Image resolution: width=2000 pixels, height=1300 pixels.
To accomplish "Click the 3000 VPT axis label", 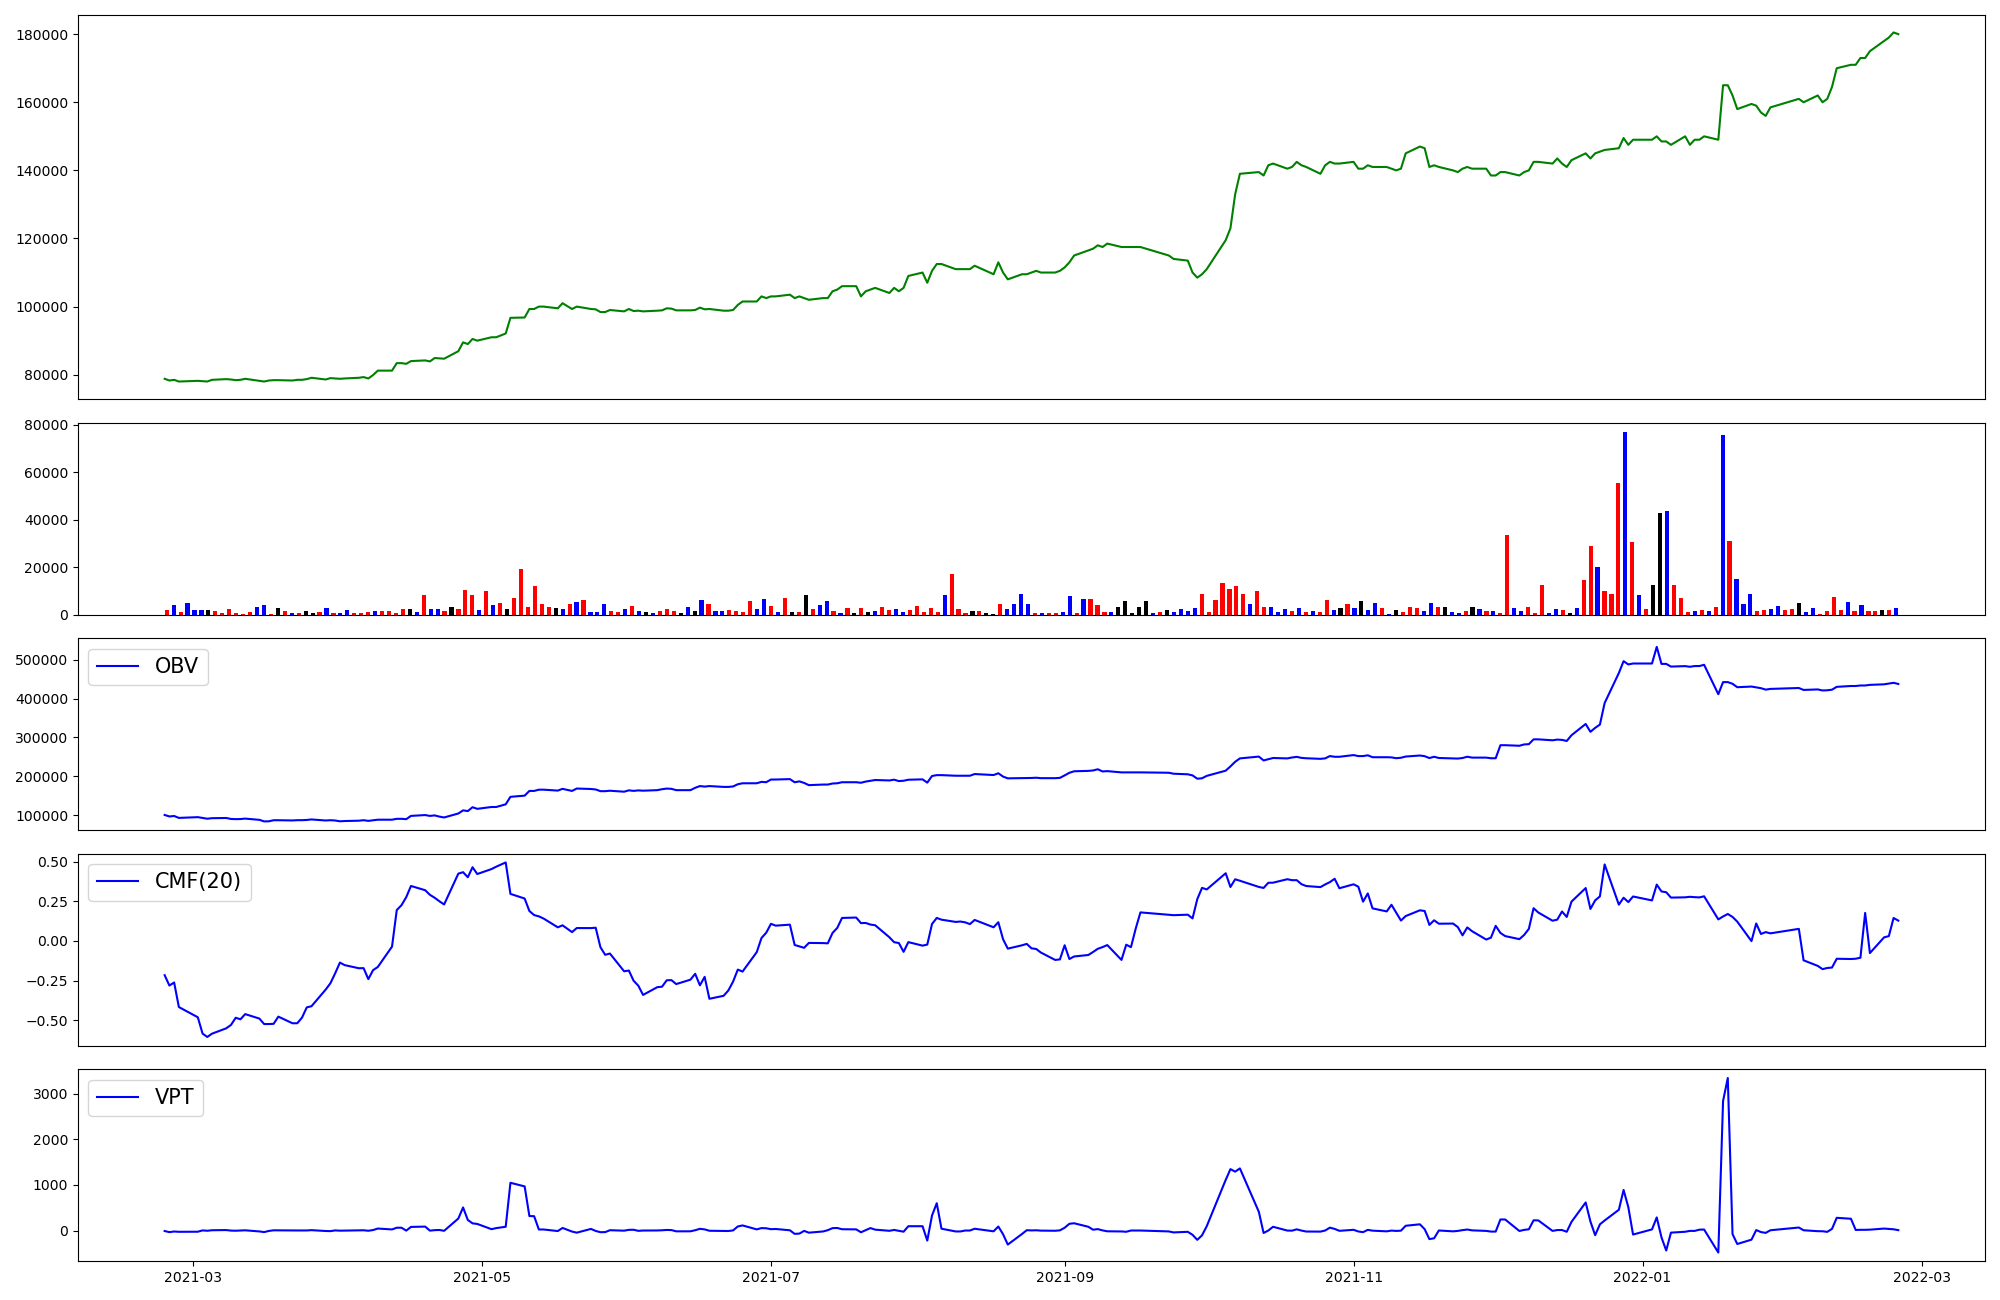I will (50, 1094).
